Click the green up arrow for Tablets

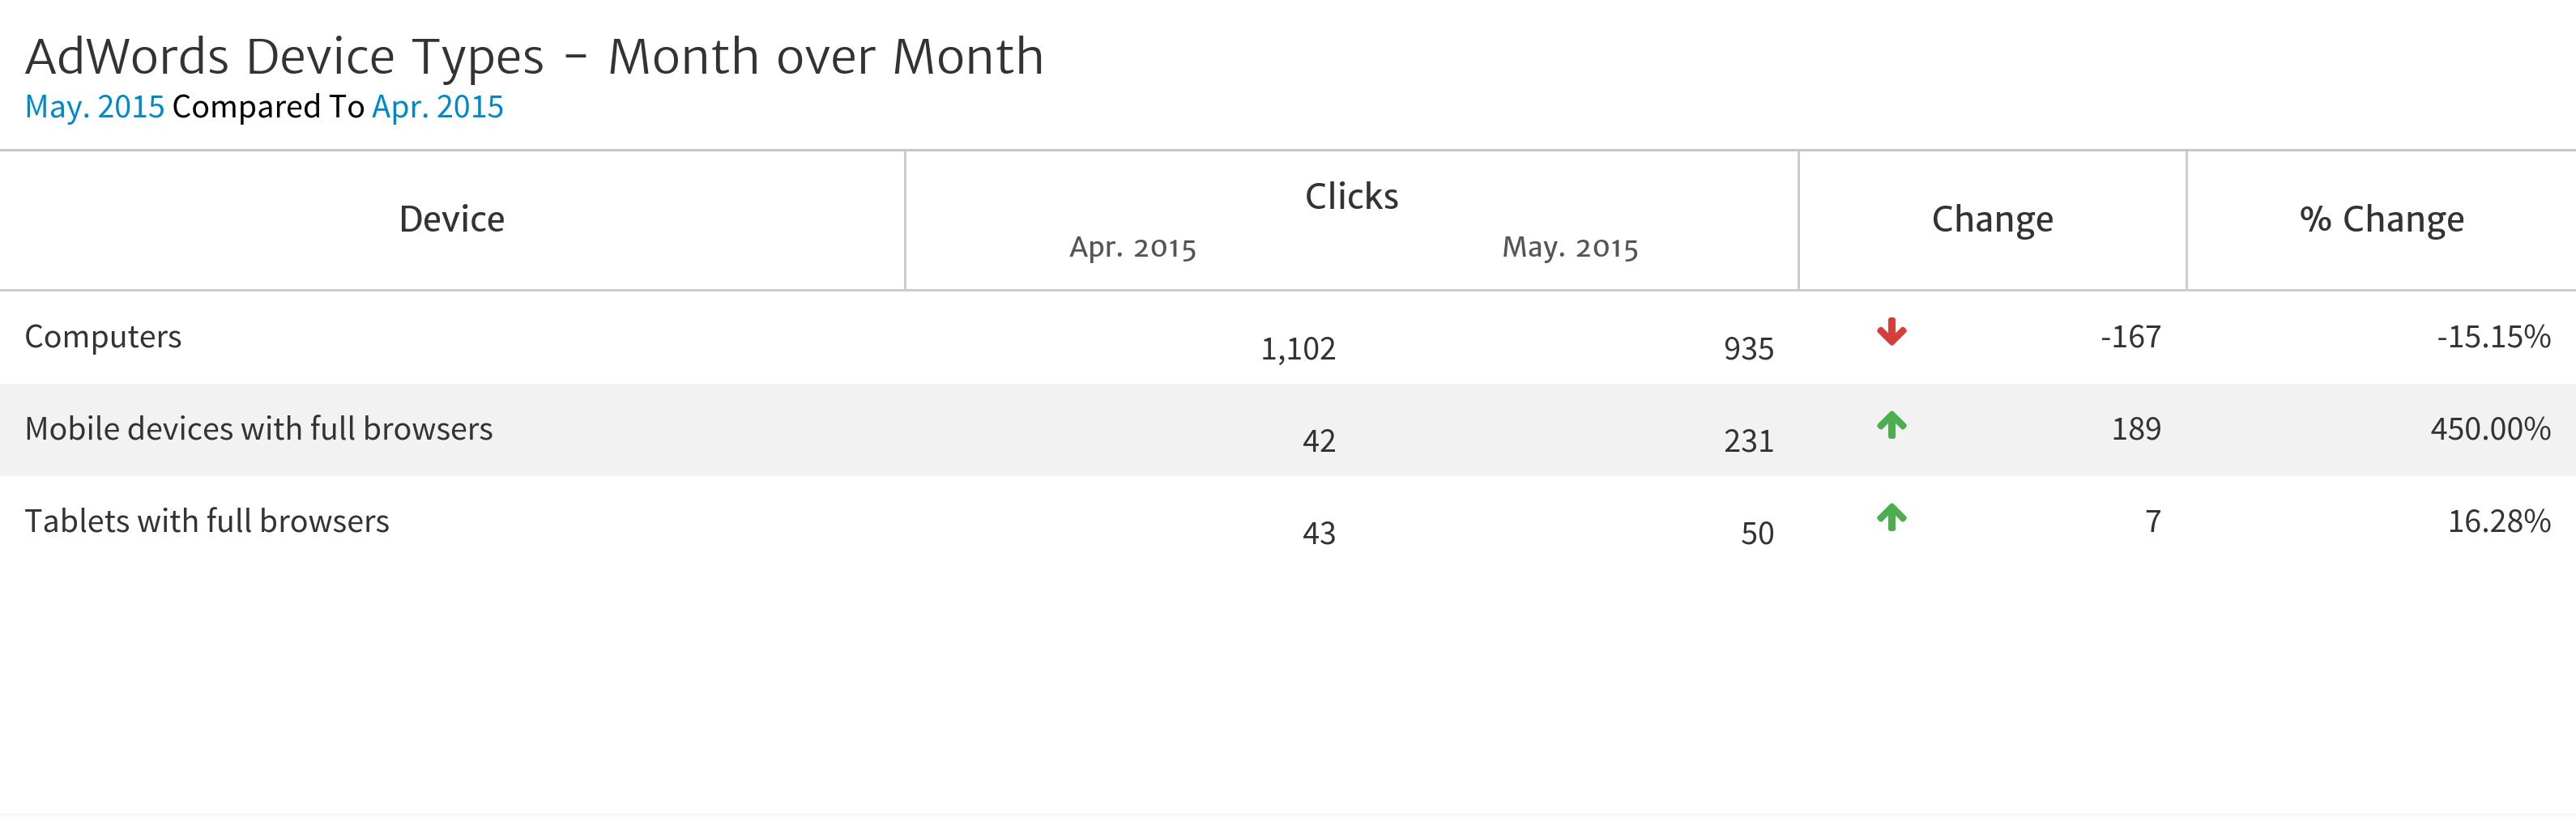click(x=1891, y=517)
